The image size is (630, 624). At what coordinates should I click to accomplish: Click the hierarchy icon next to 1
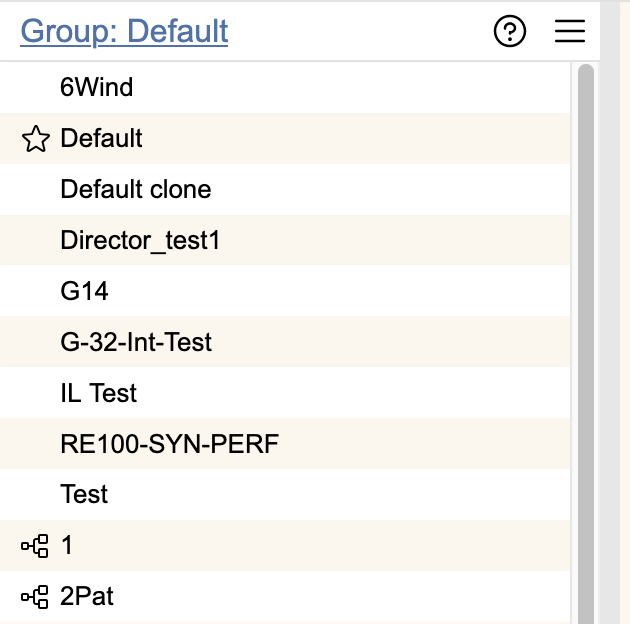tap(35, 546)
